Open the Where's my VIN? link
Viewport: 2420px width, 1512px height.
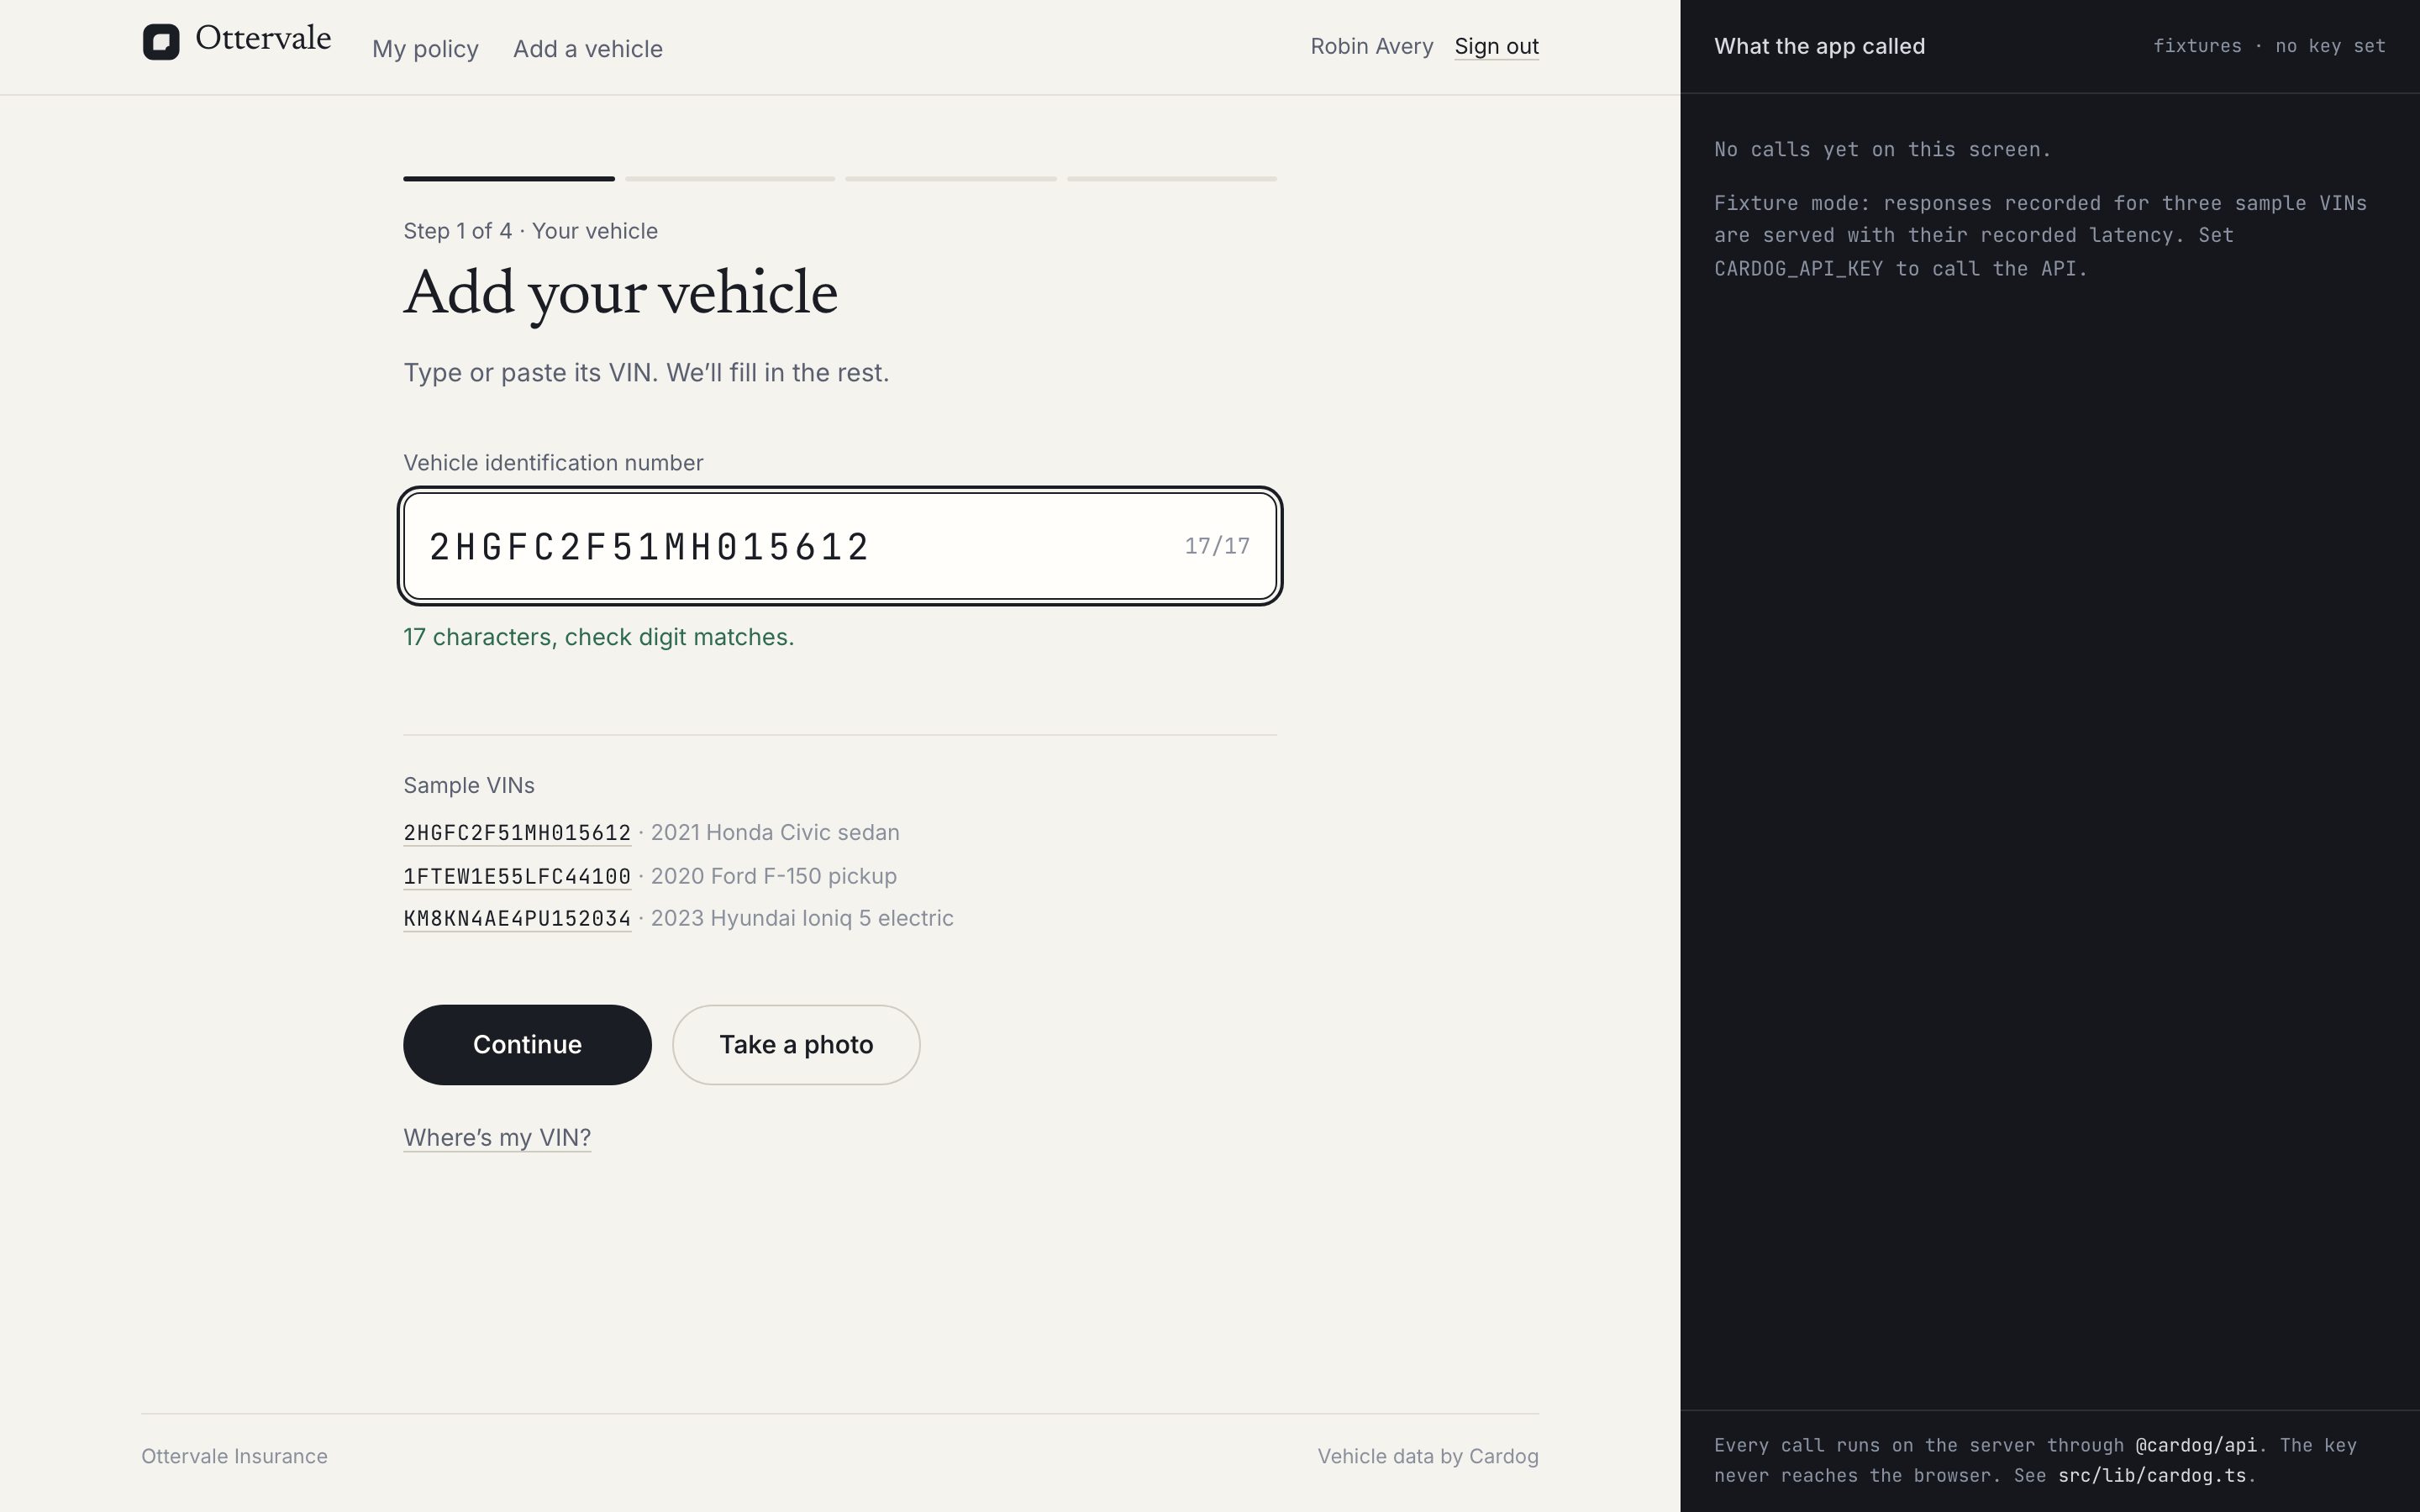click(x=497, y=1137)
